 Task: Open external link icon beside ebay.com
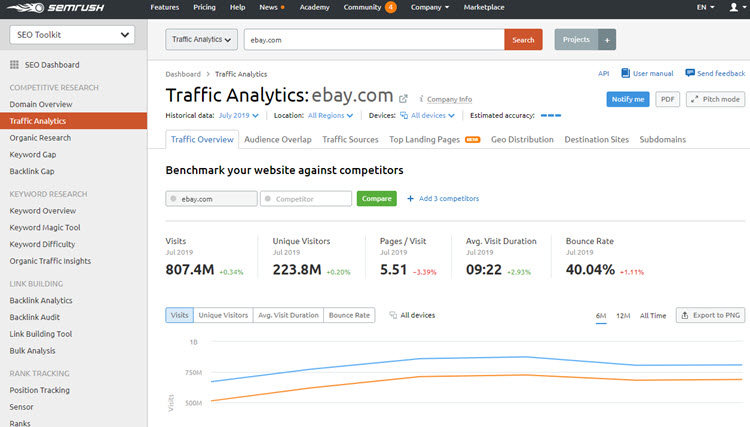point(403,98)
